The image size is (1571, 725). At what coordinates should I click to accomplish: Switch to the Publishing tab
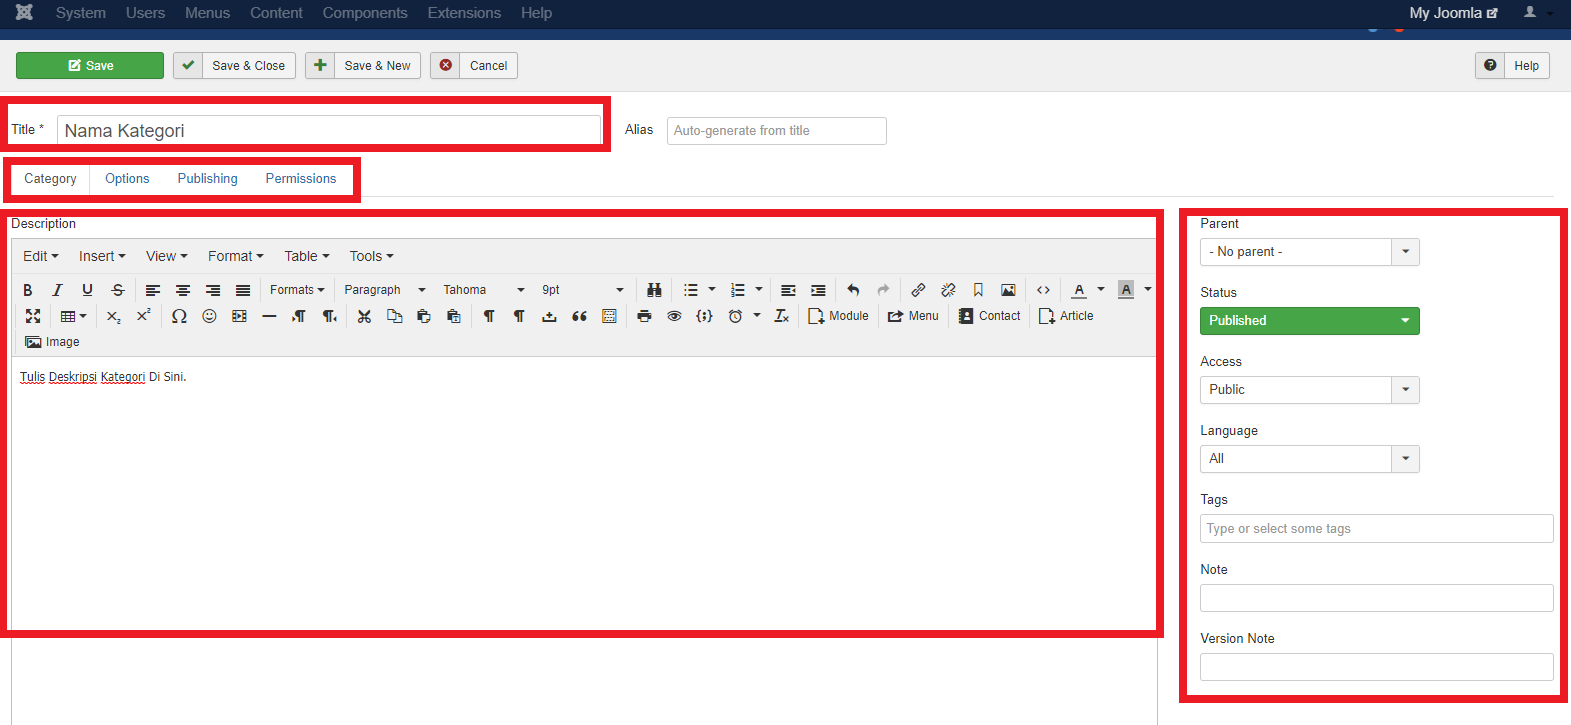click(x=207, y=179)
